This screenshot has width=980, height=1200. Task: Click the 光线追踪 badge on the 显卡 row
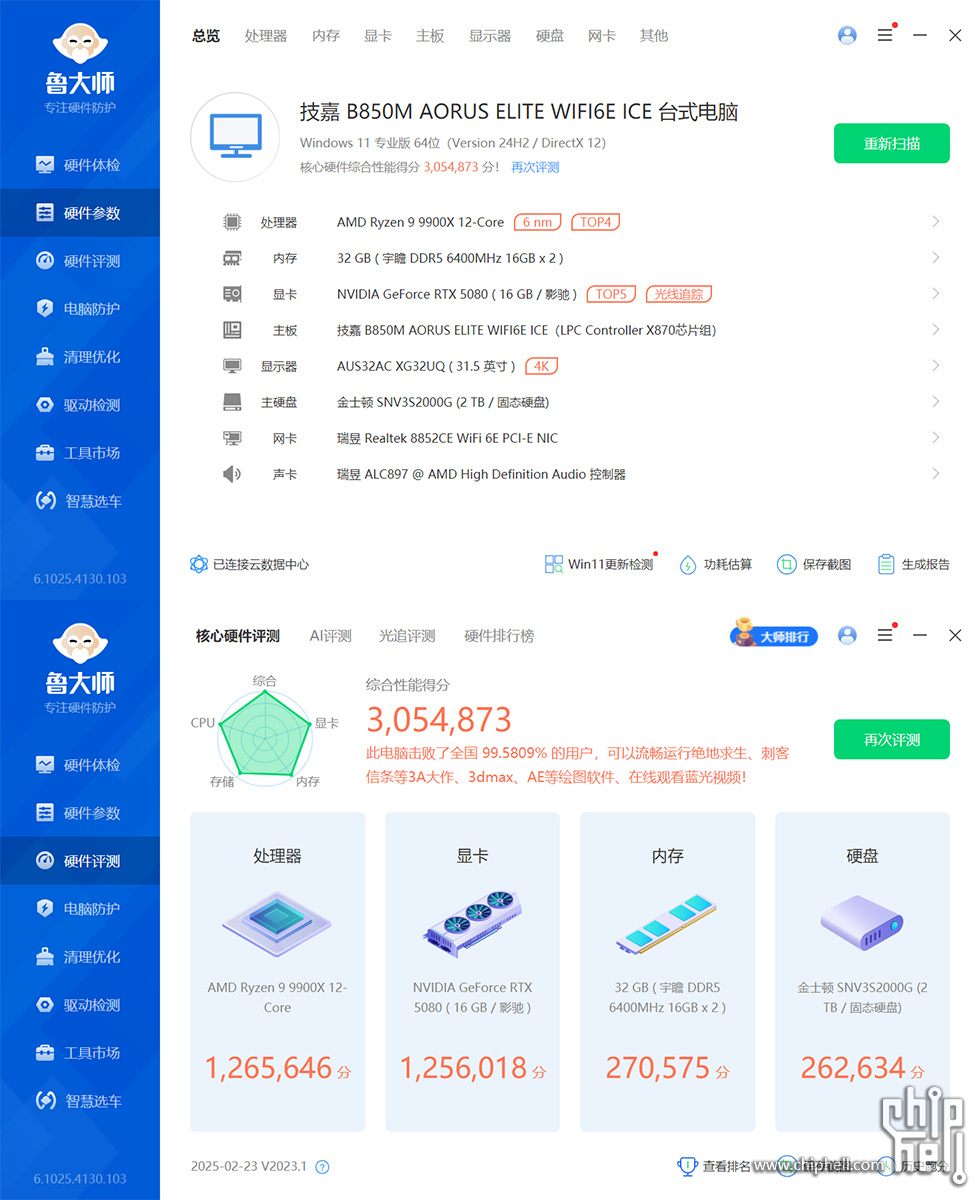tap(679, 294)
